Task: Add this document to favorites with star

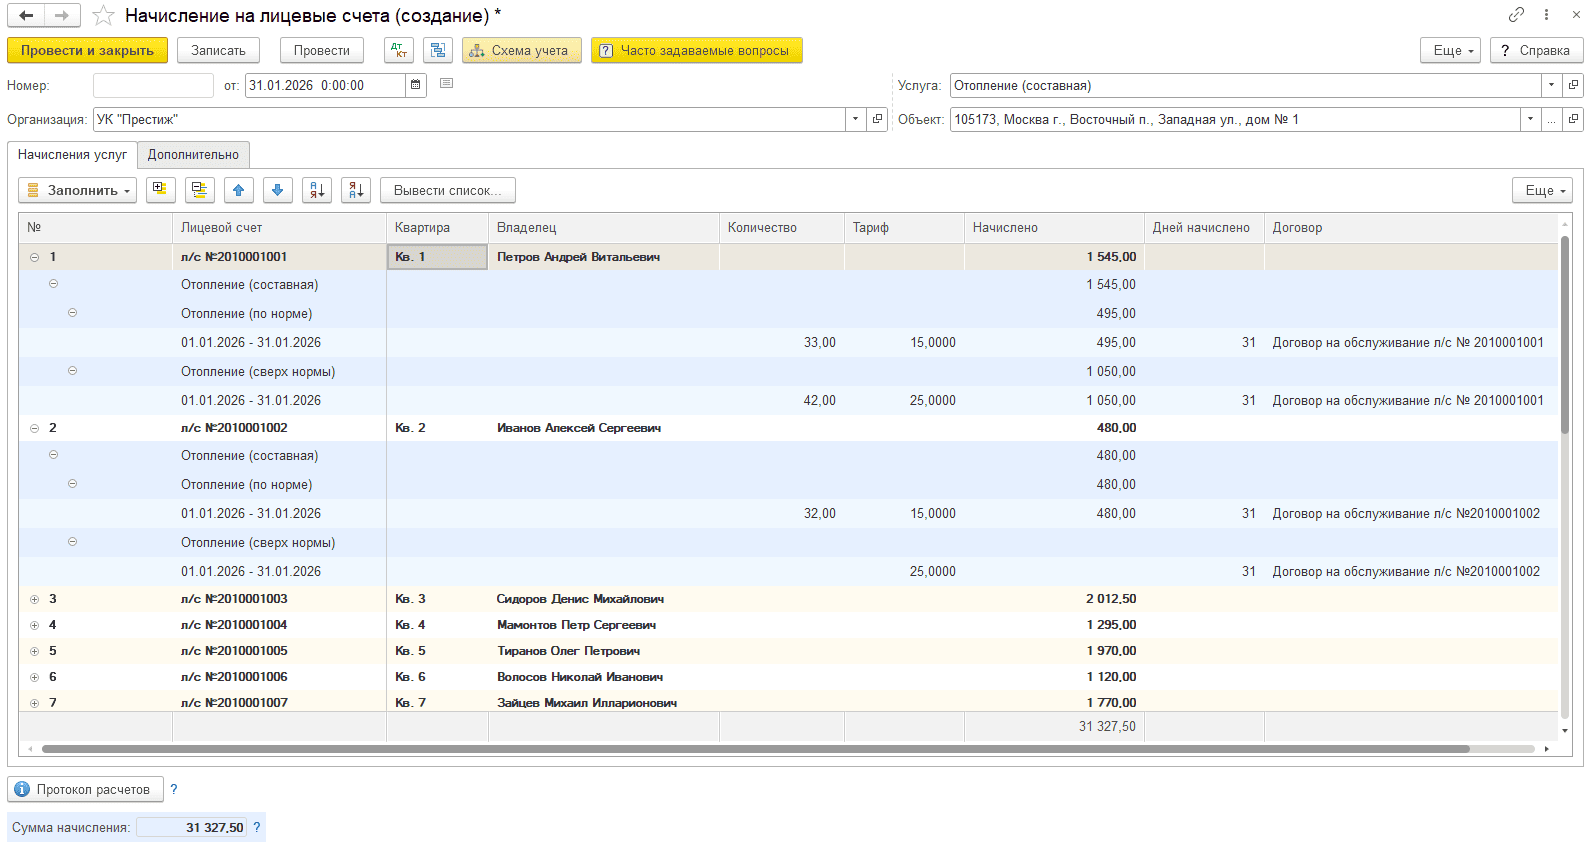Action: point(103,15)
